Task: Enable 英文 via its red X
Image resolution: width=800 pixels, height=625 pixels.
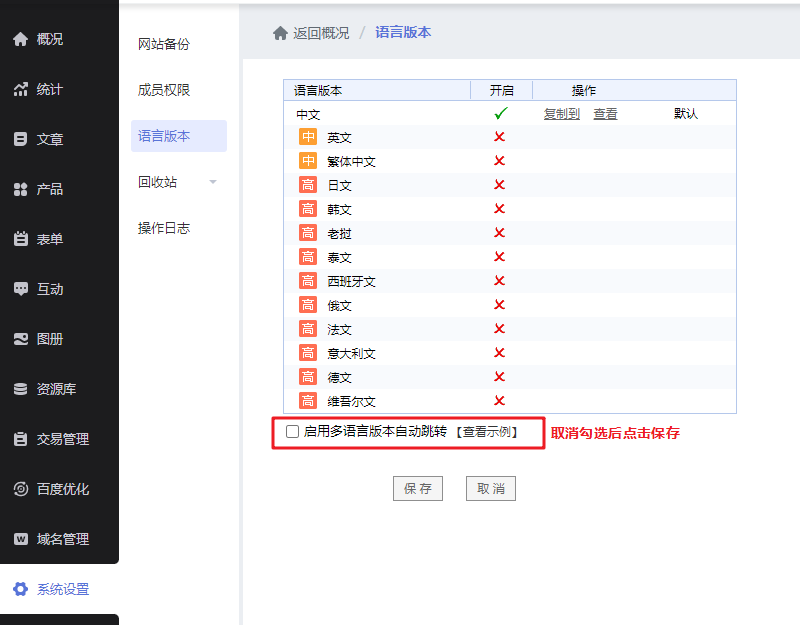Action: click(x=499, y=137)
